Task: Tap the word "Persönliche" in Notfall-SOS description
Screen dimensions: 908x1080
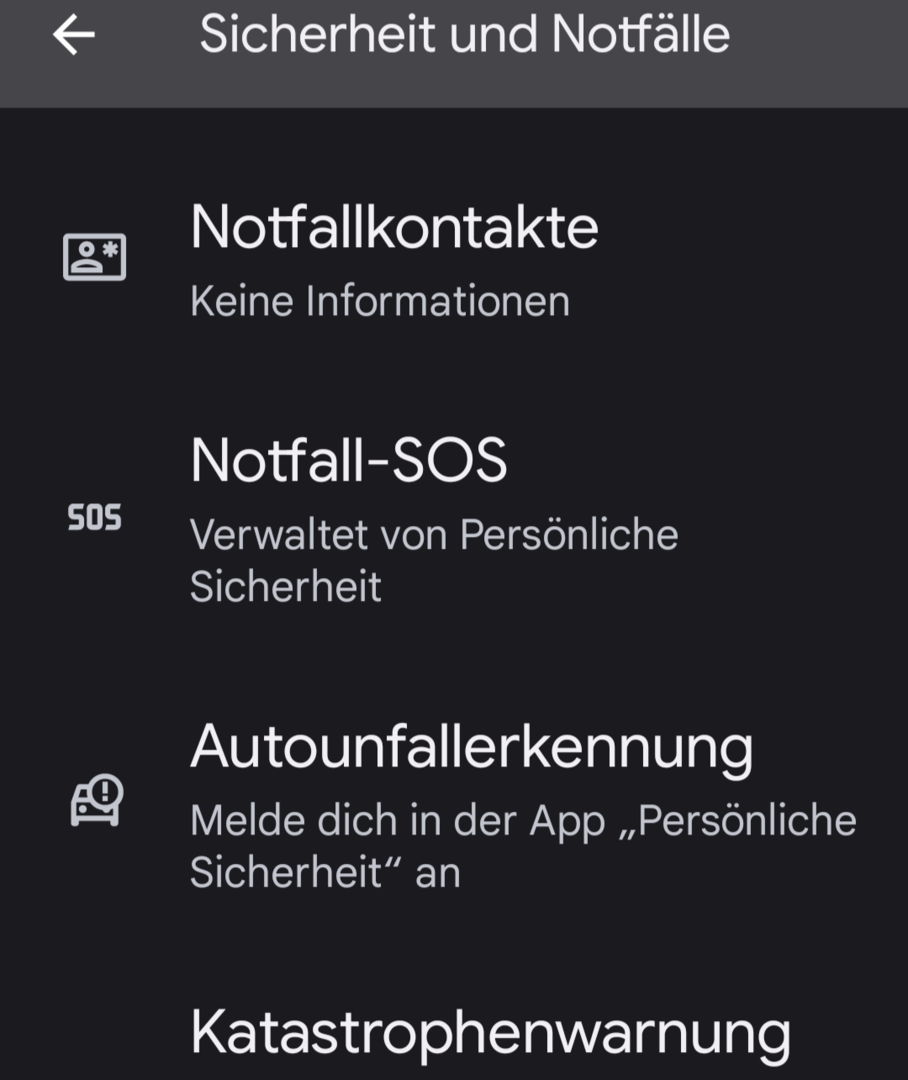Action: (x=569, y=535)
